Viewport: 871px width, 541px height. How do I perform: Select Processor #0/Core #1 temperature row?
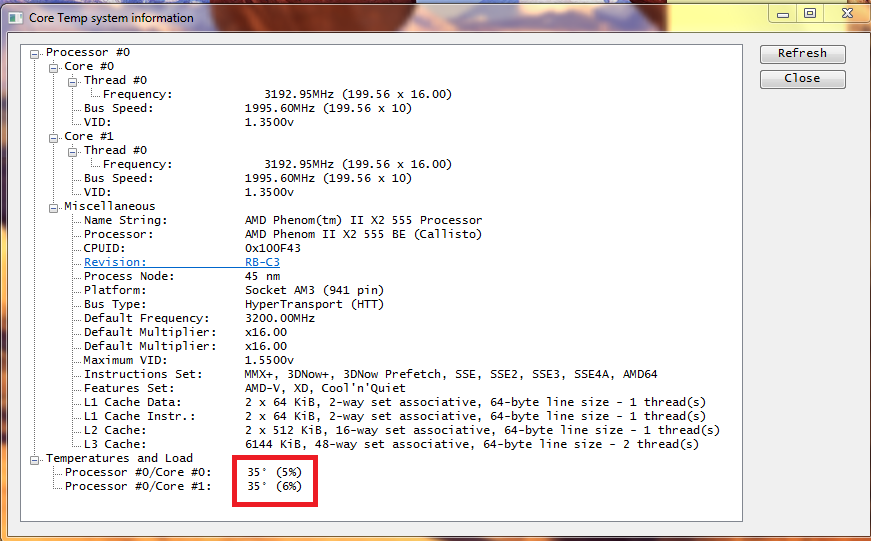183,487
